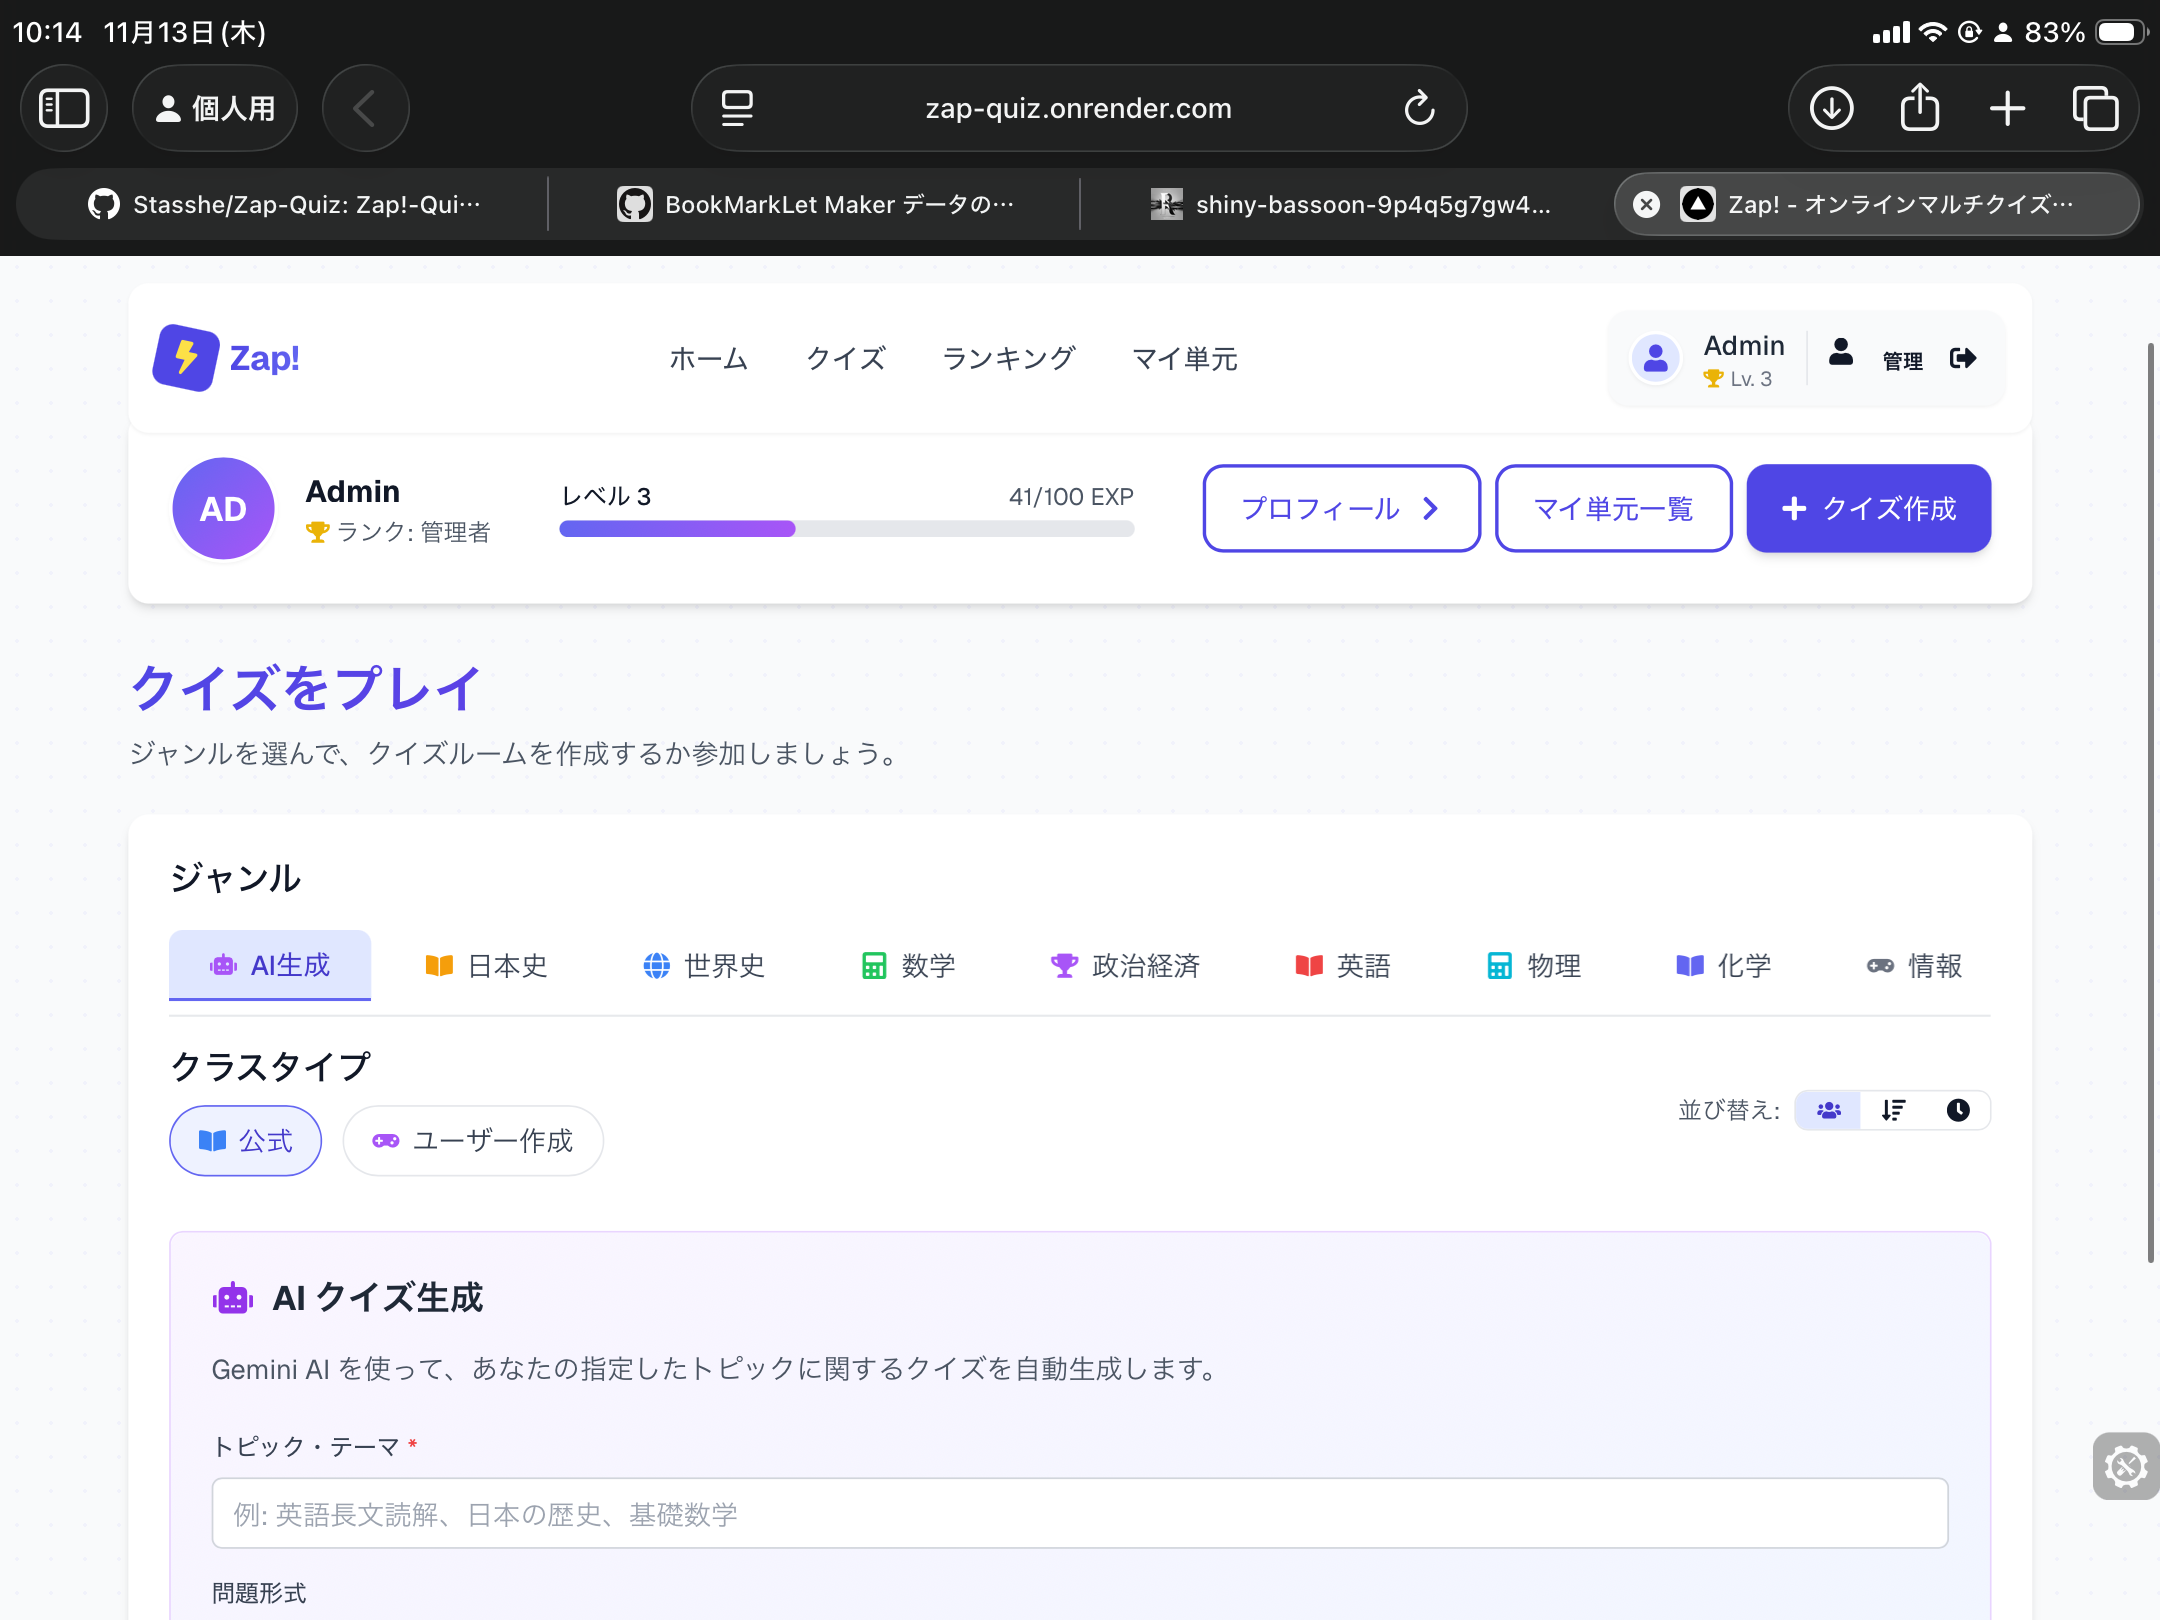The image size is (2160, 1620).
Task: Open the user profile person icon in header
Action: coord(1841,352)
